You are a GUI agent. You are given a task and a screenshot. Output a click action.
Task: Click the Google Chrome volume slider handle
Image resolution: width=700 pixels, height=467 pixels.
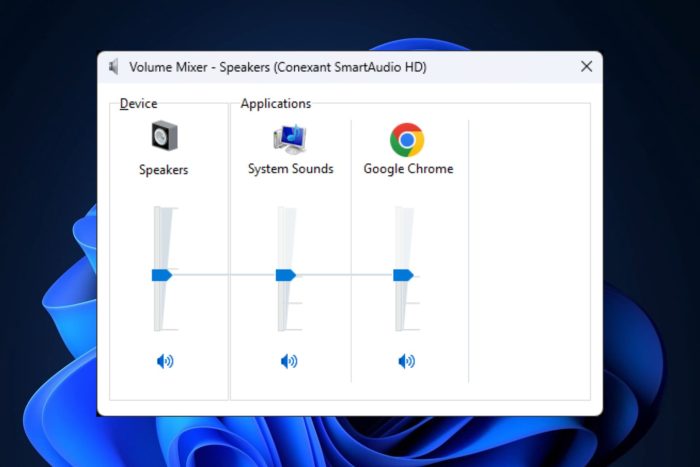click(403, 275)
